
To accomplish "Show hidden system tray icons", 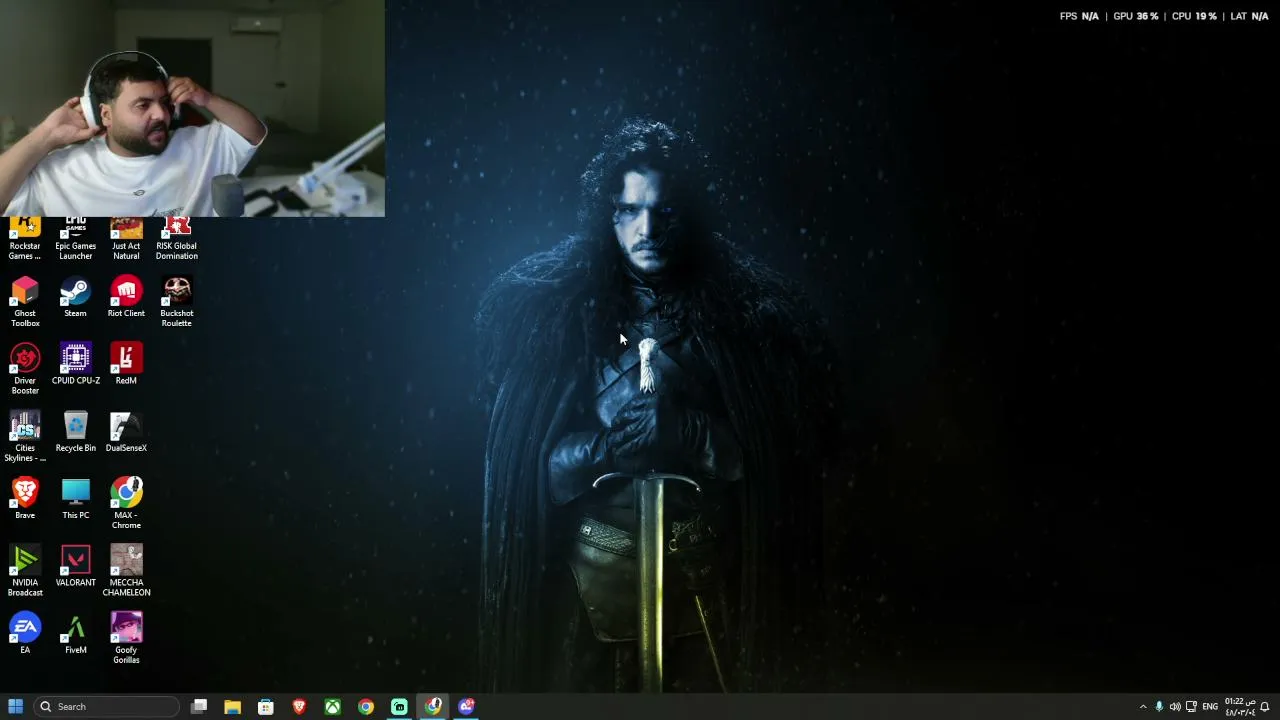I will (1143, 707).
